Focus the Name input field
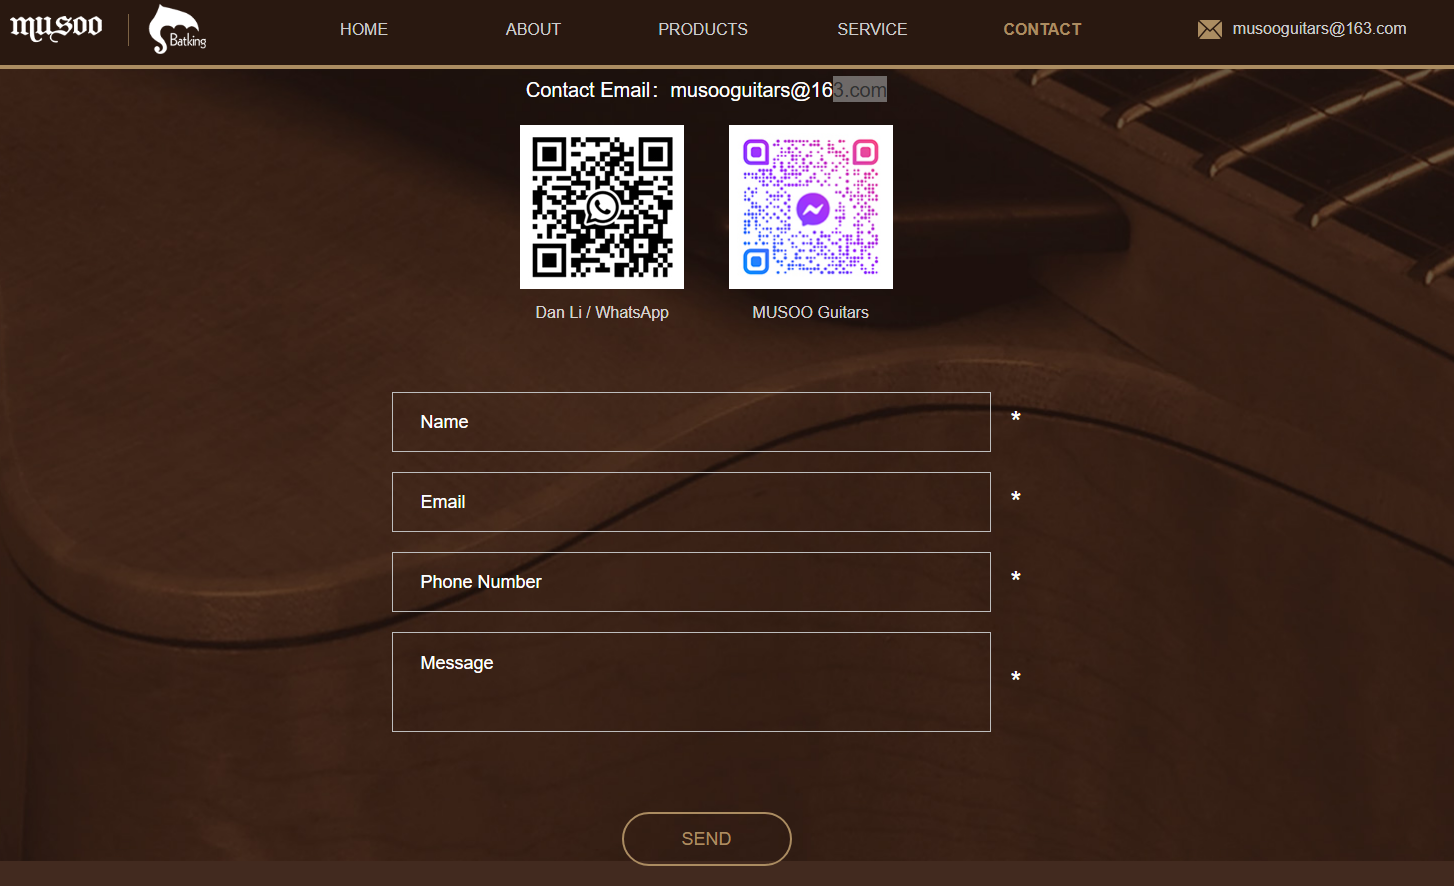This screenshot has height=886, width=1454. coord(691,422)
